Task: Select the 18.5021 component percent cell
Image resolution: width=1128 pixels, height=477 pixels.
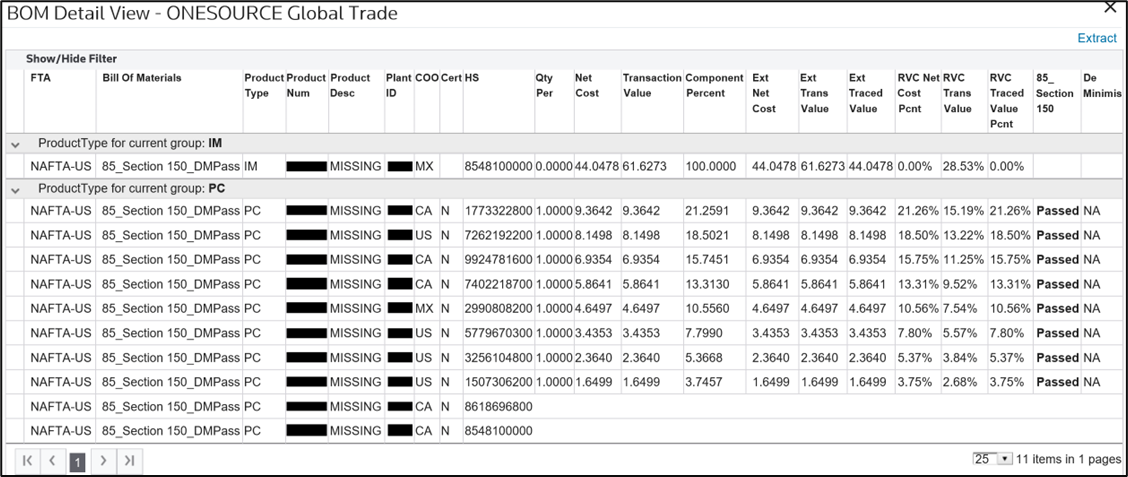Action: tap(706, 235)
